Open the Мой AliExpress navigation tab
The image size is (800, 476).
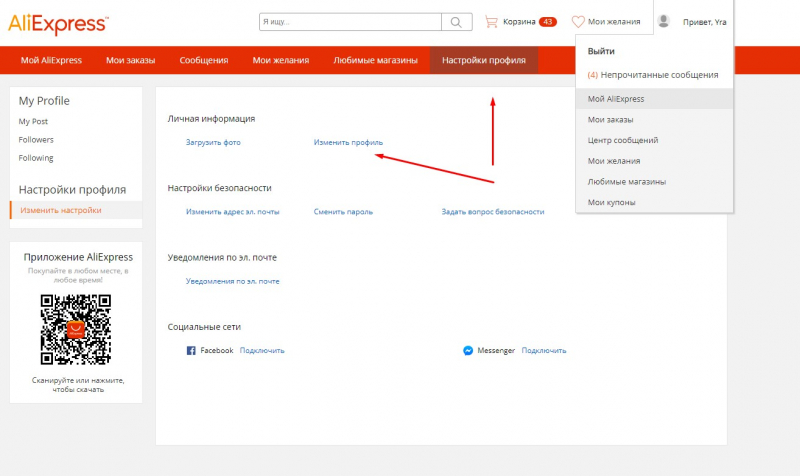(x=51, y=60)
